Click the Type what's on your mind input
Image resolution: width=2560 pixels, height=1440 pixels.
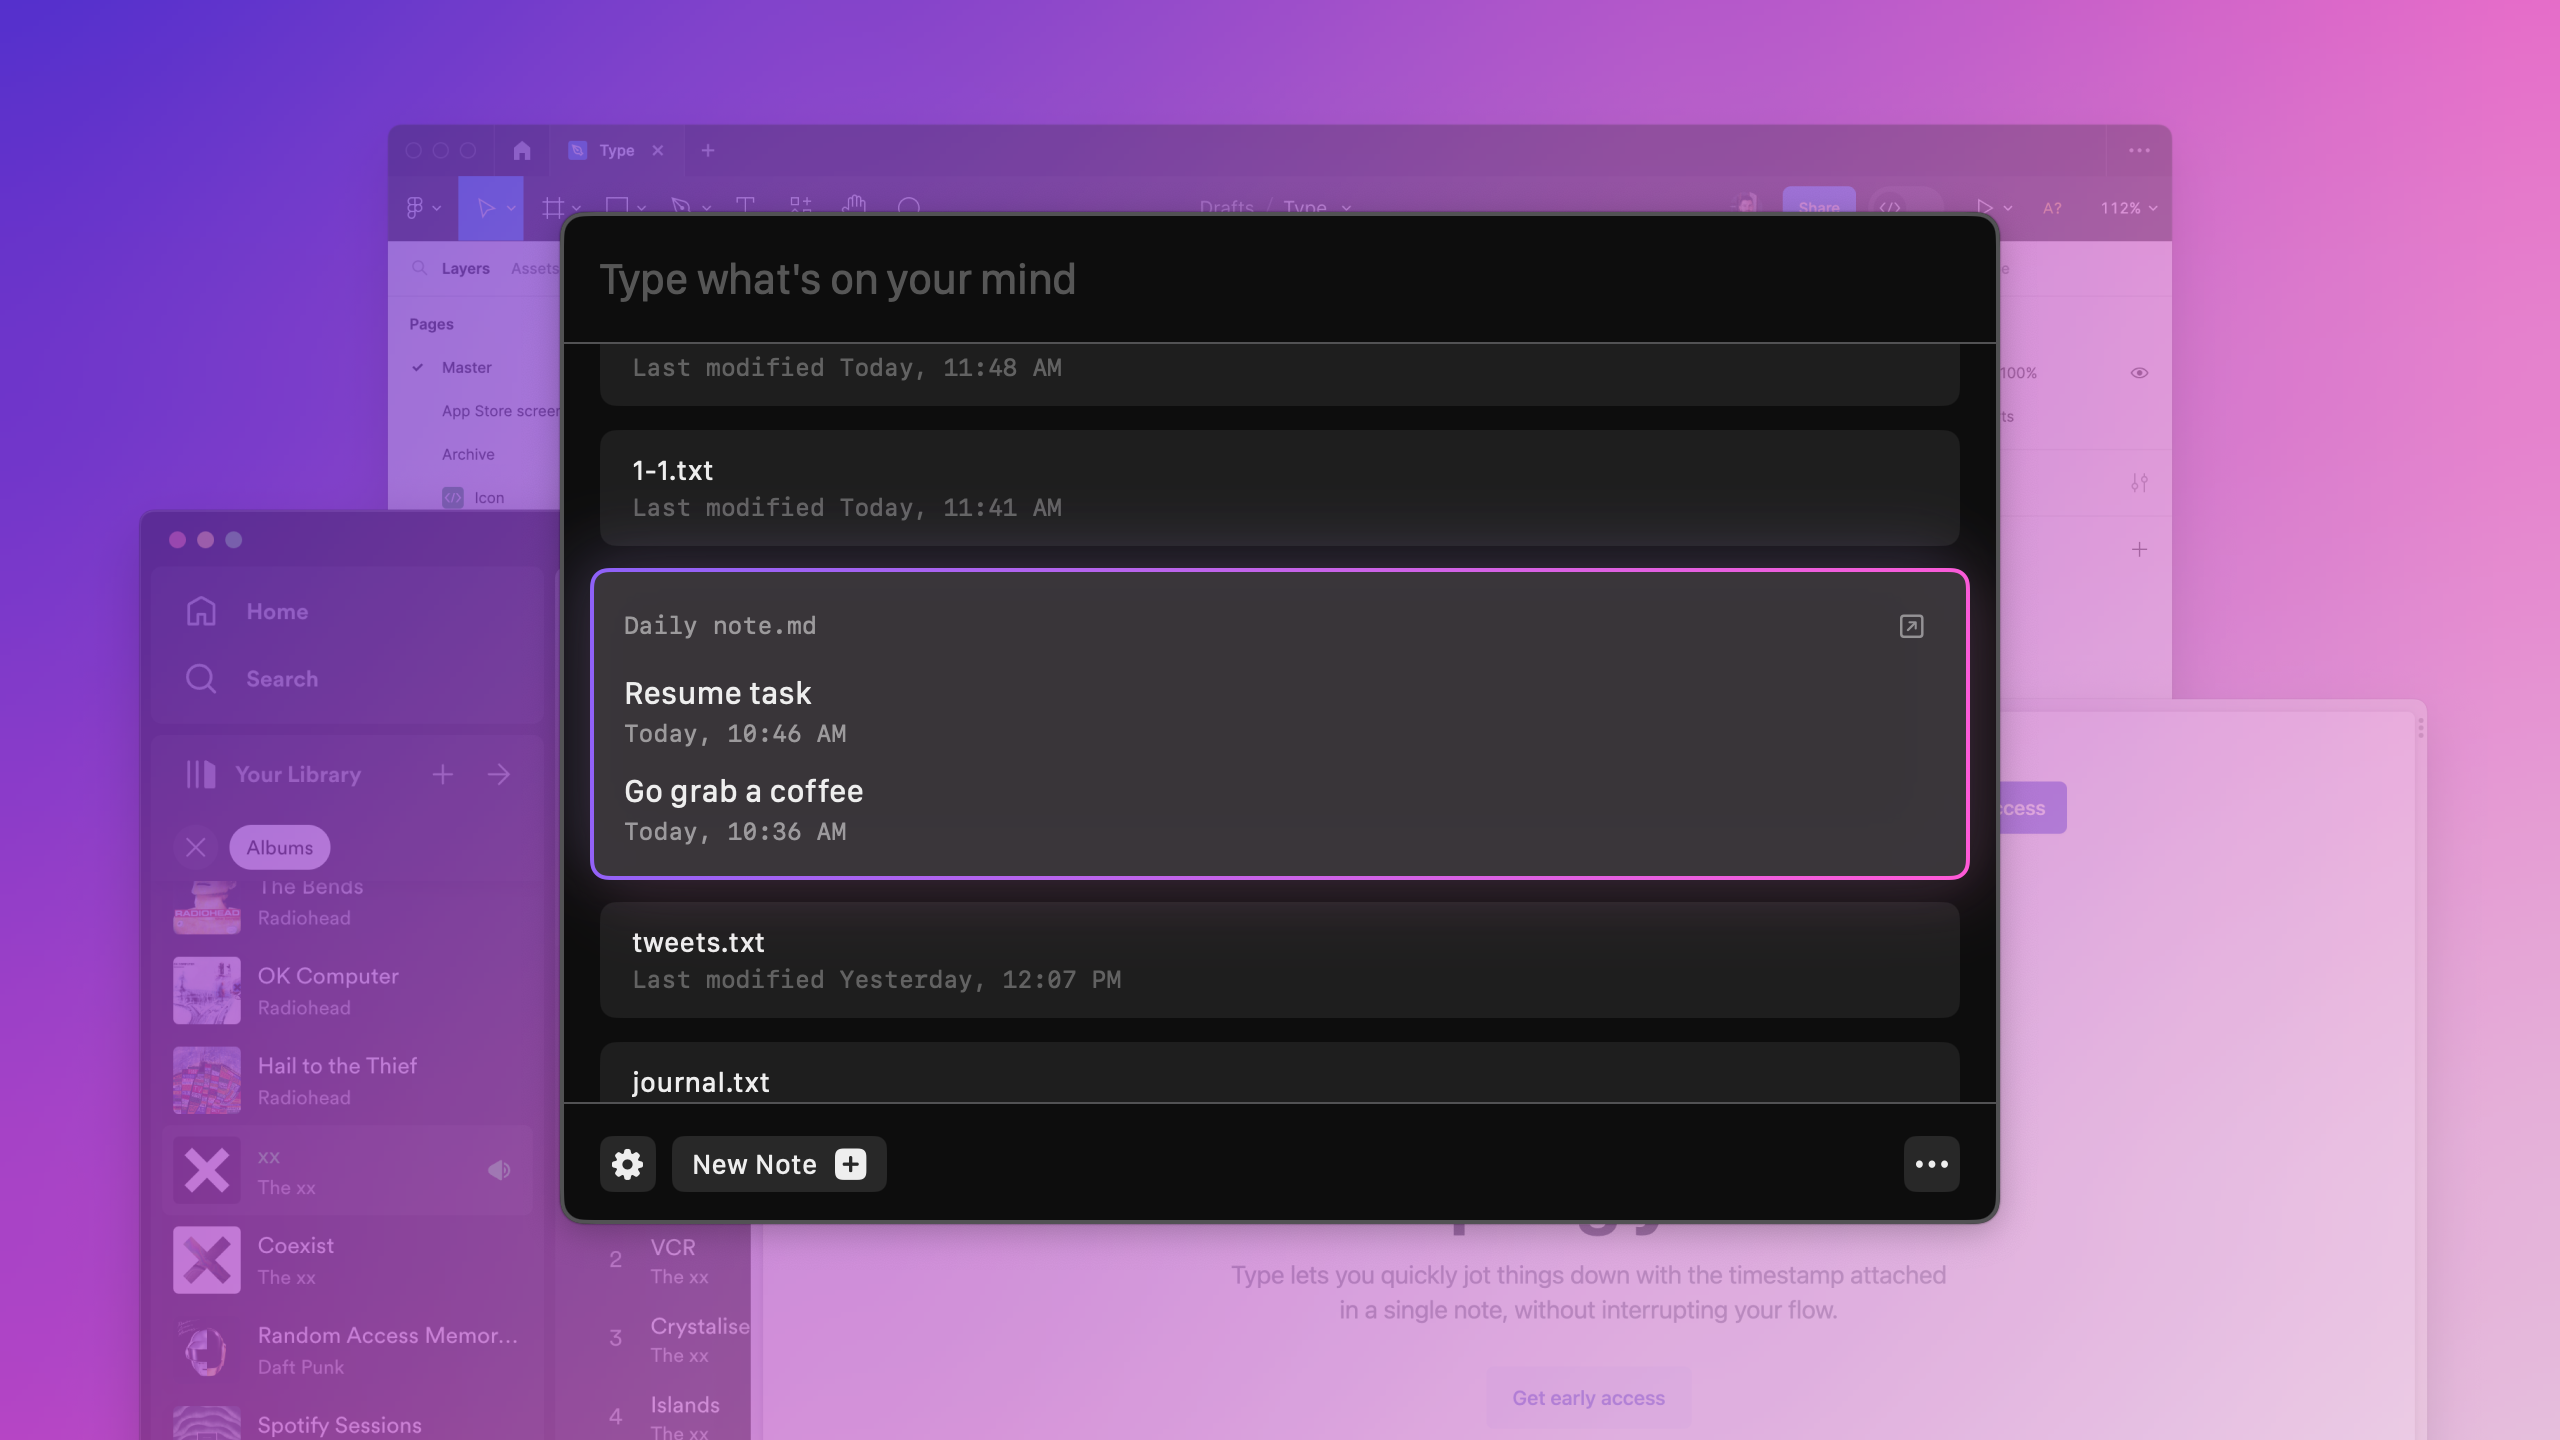coord(1280,278)
